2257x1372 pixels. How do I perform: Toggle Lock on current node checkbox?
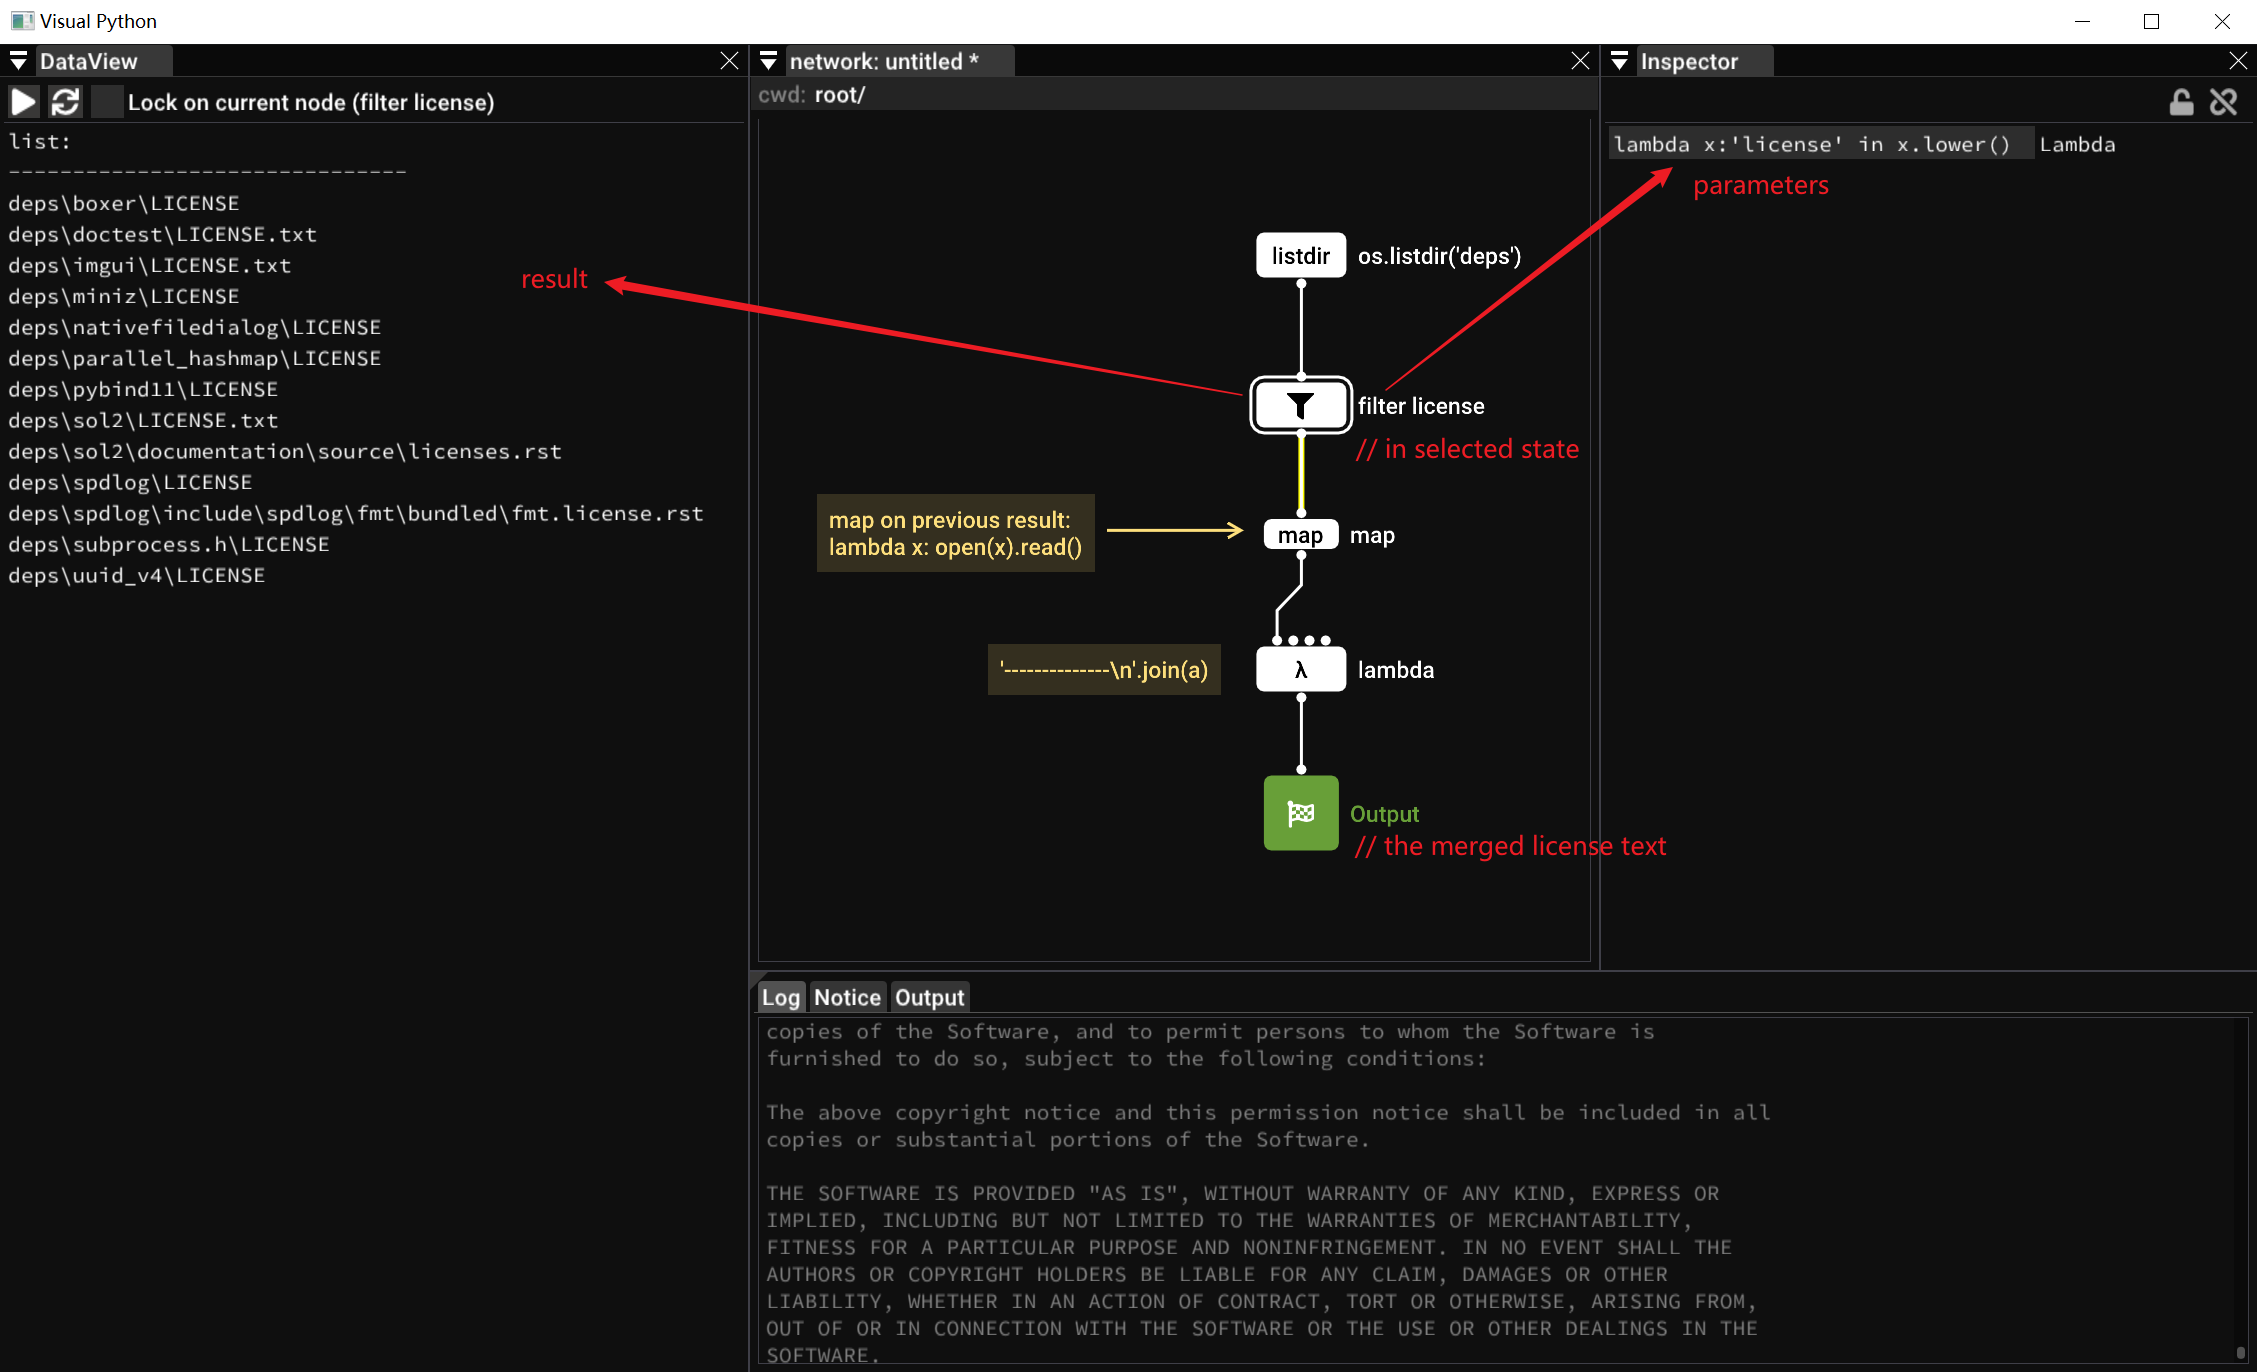click(106, 102)
